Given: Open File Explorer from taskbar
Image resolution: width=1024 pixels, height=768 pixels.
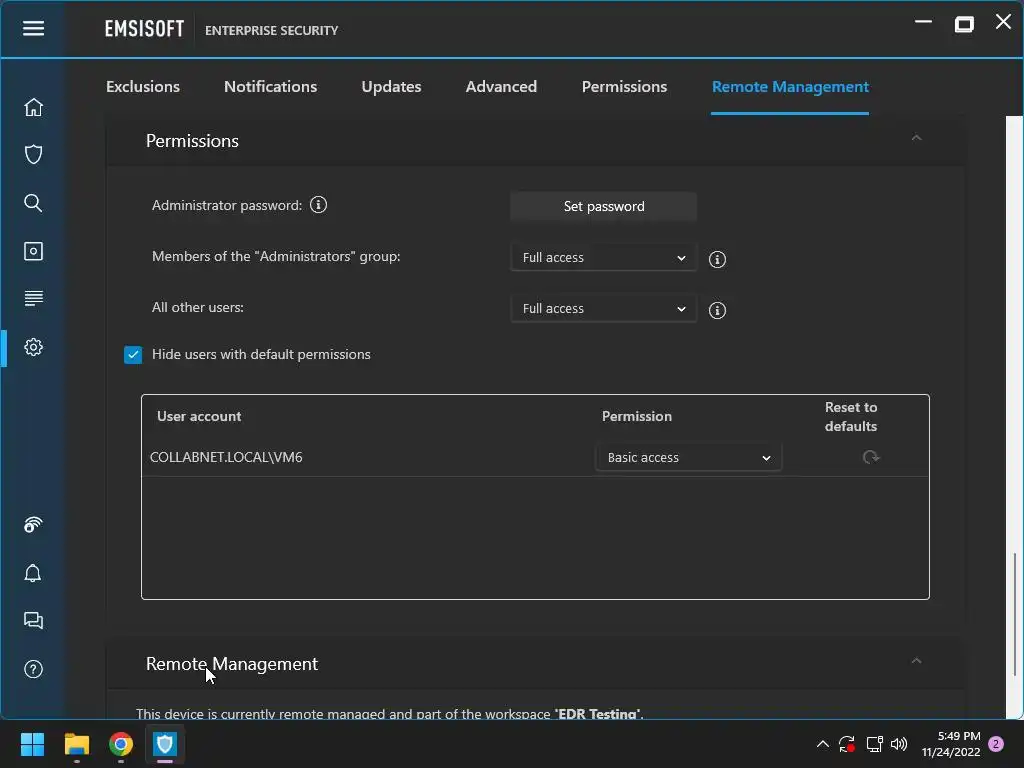Looking at the screenshot, I should pyautogui.click(x=76, y=744).
